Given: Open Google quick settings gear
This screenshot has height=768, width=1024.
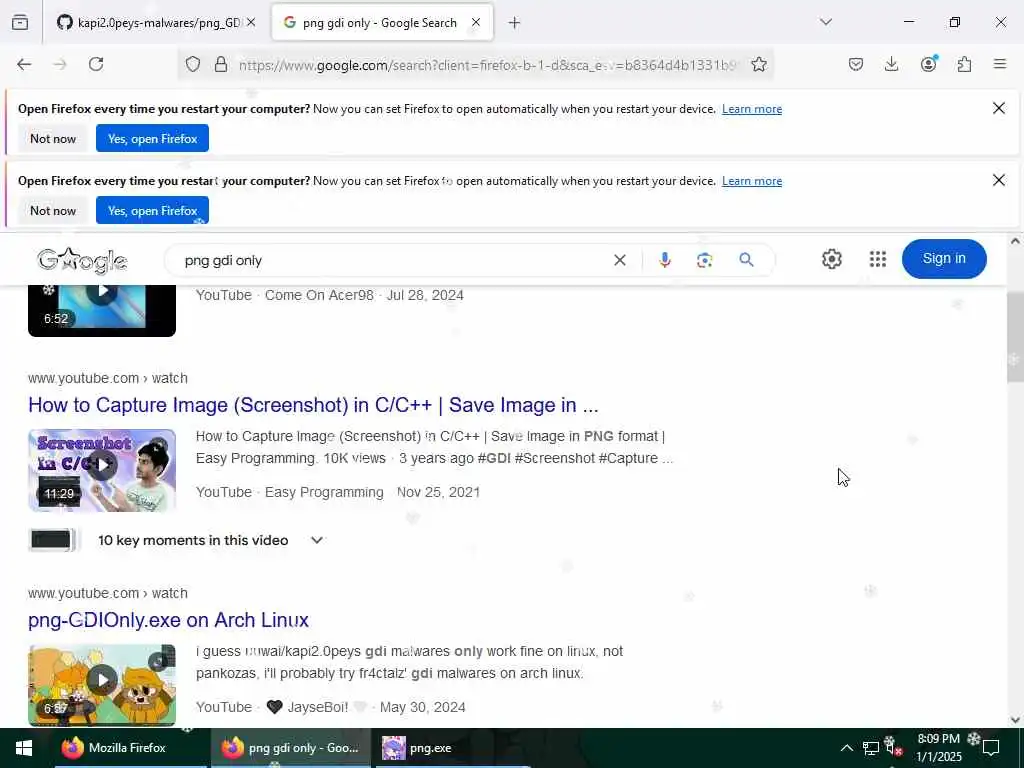Looking at the screenshot, I should (831, 259).
